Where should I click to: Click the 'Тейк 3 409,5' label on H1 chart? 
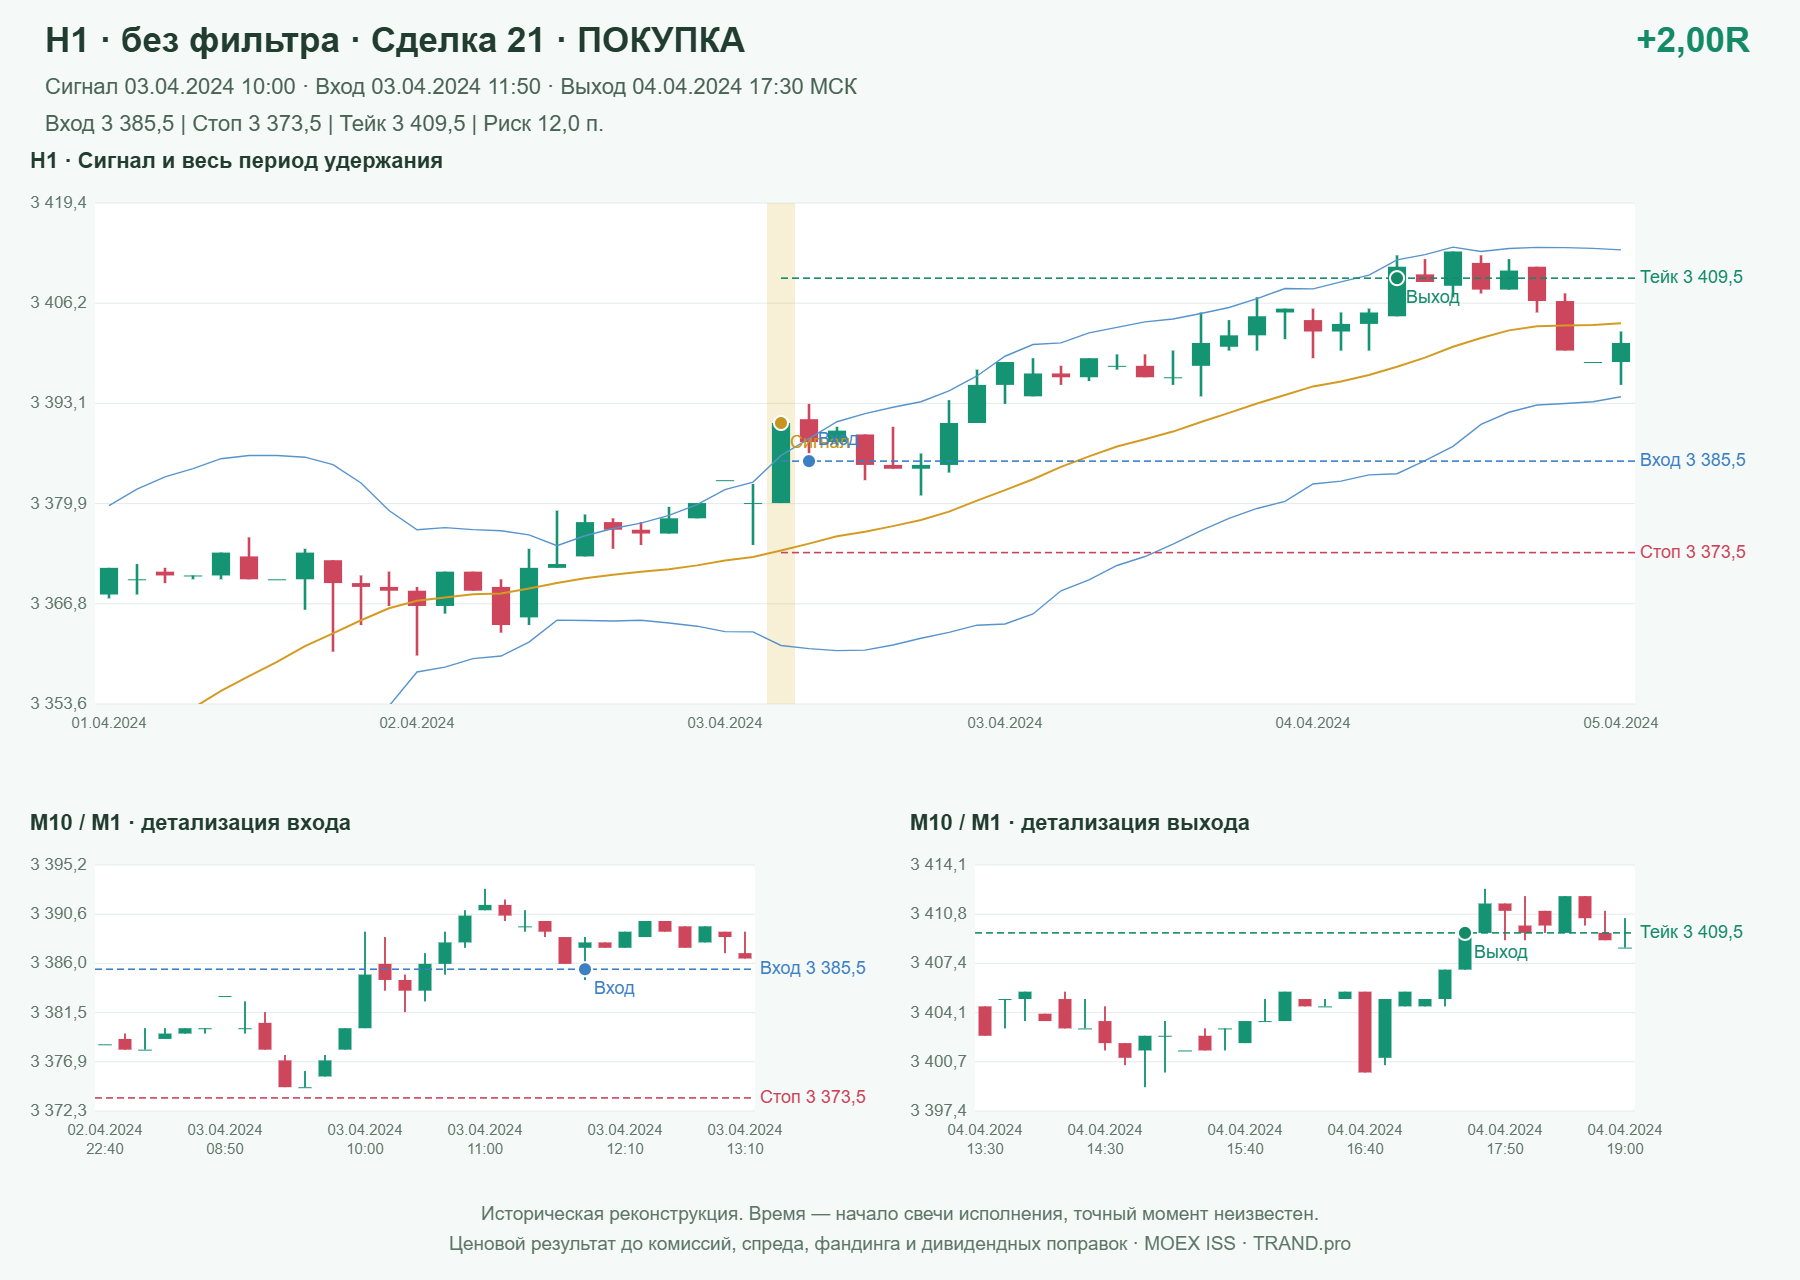[1691, 277]
